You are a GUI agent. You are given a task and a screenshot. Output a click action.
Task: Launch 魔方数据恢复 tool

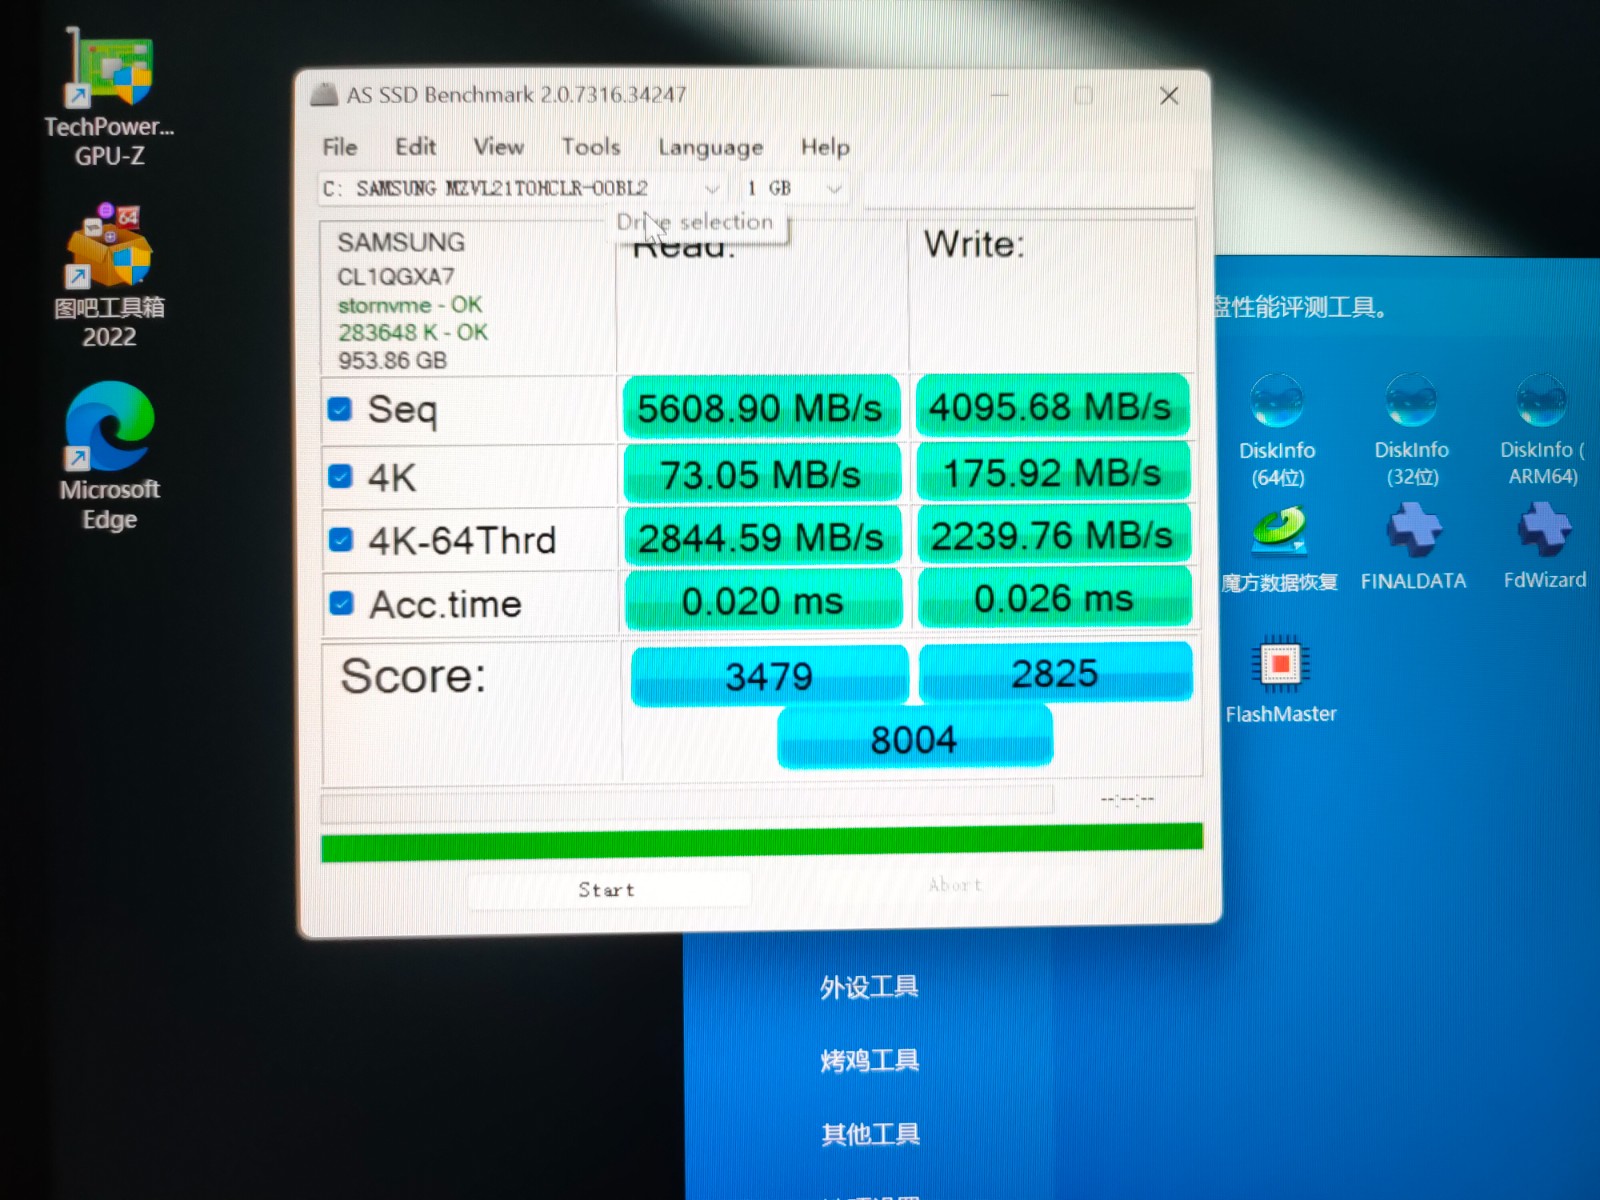click(1279, 549)
